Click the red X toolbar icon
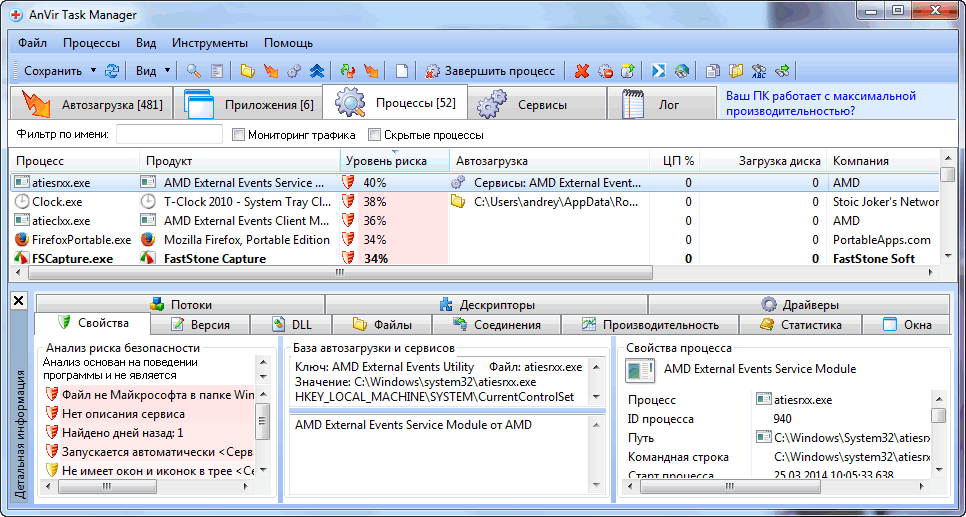 (582, 71)
